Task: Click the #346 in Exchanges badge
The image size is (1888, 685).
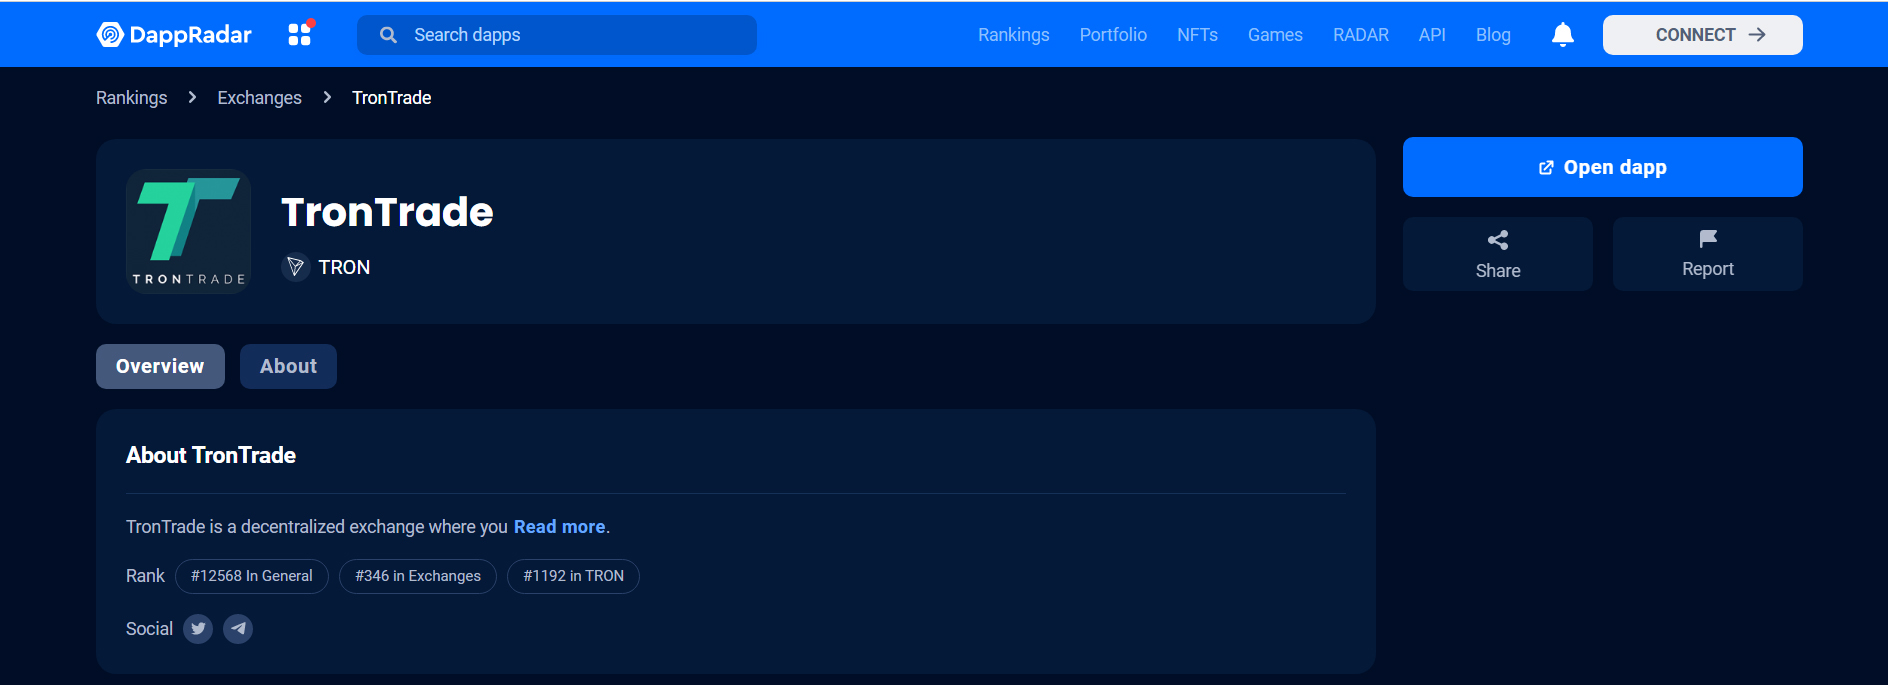Action: coord(418,576)
